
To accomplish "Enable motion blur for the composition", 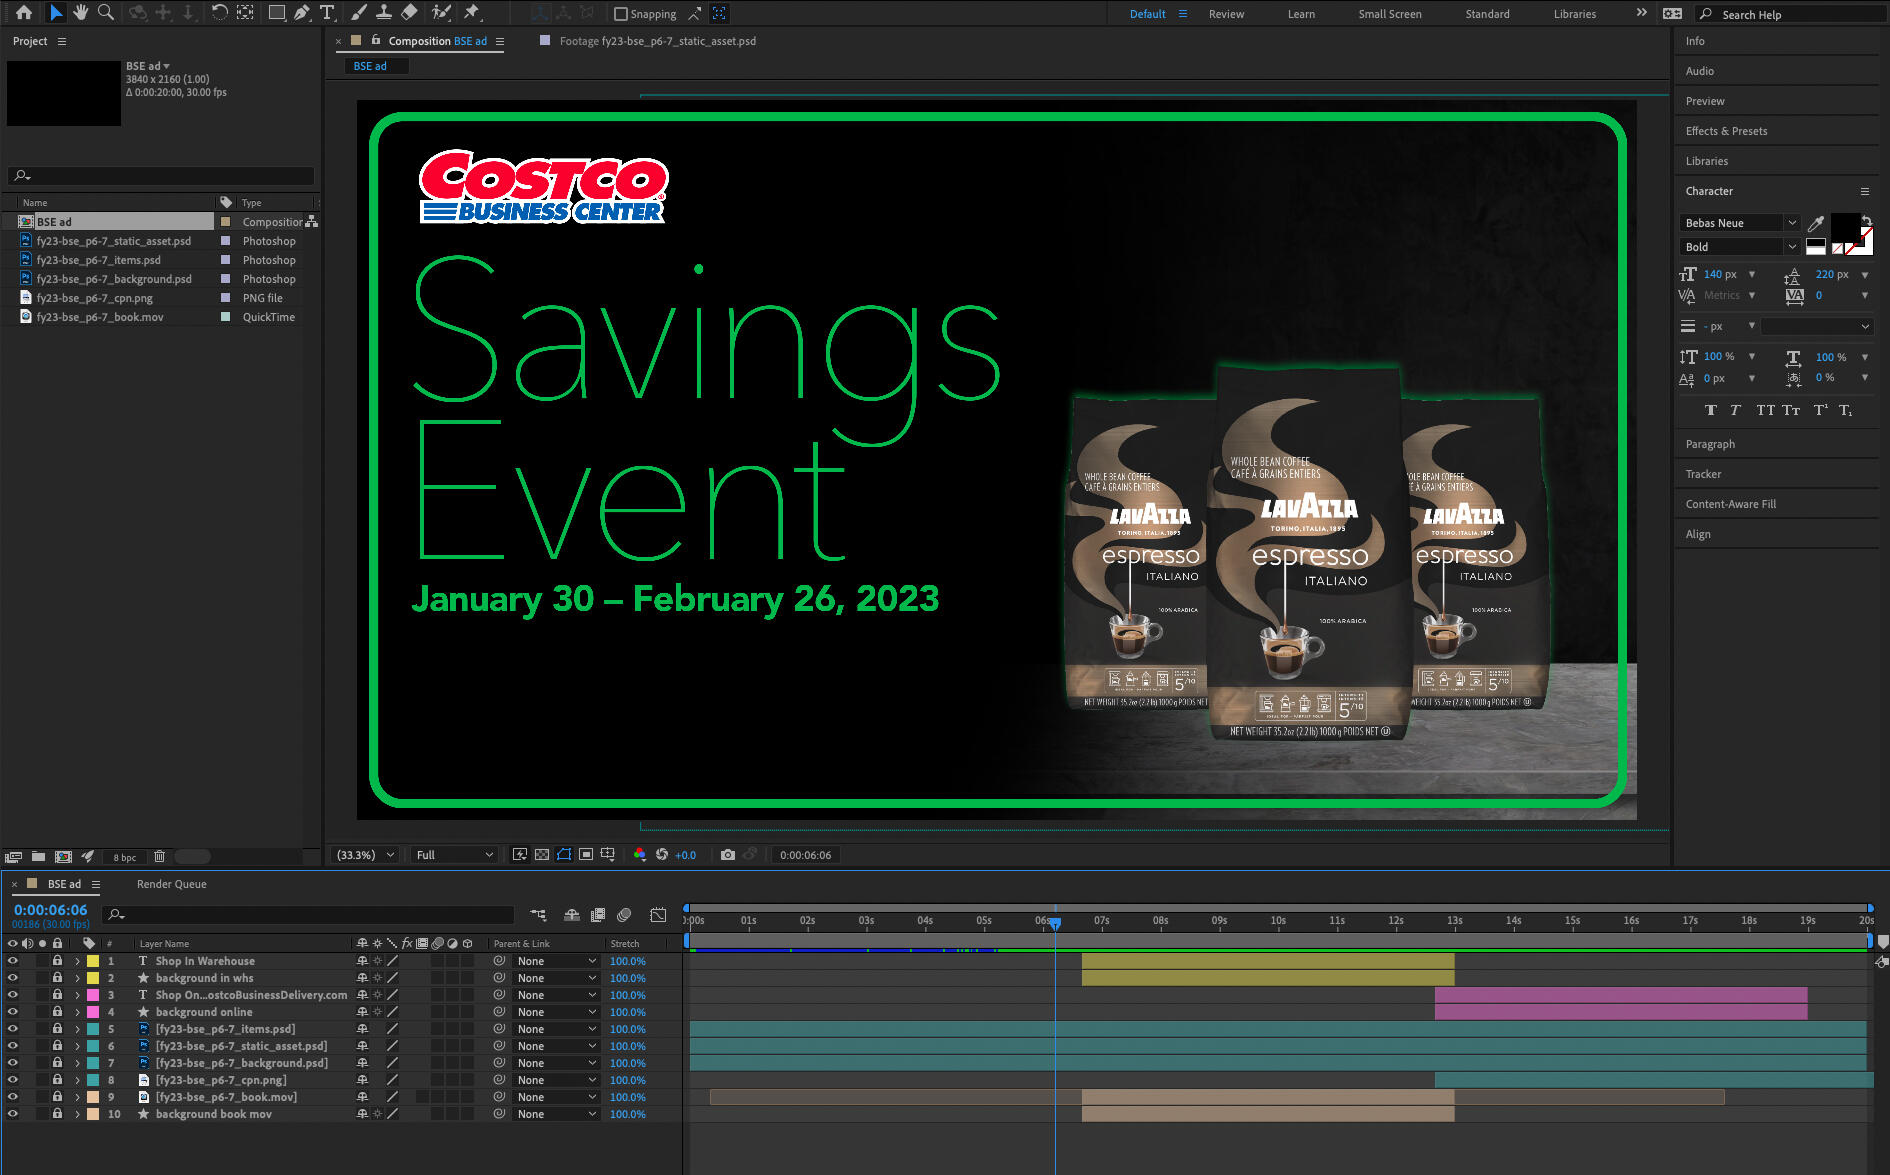I will pyautogui.click(x=624, y=914).
